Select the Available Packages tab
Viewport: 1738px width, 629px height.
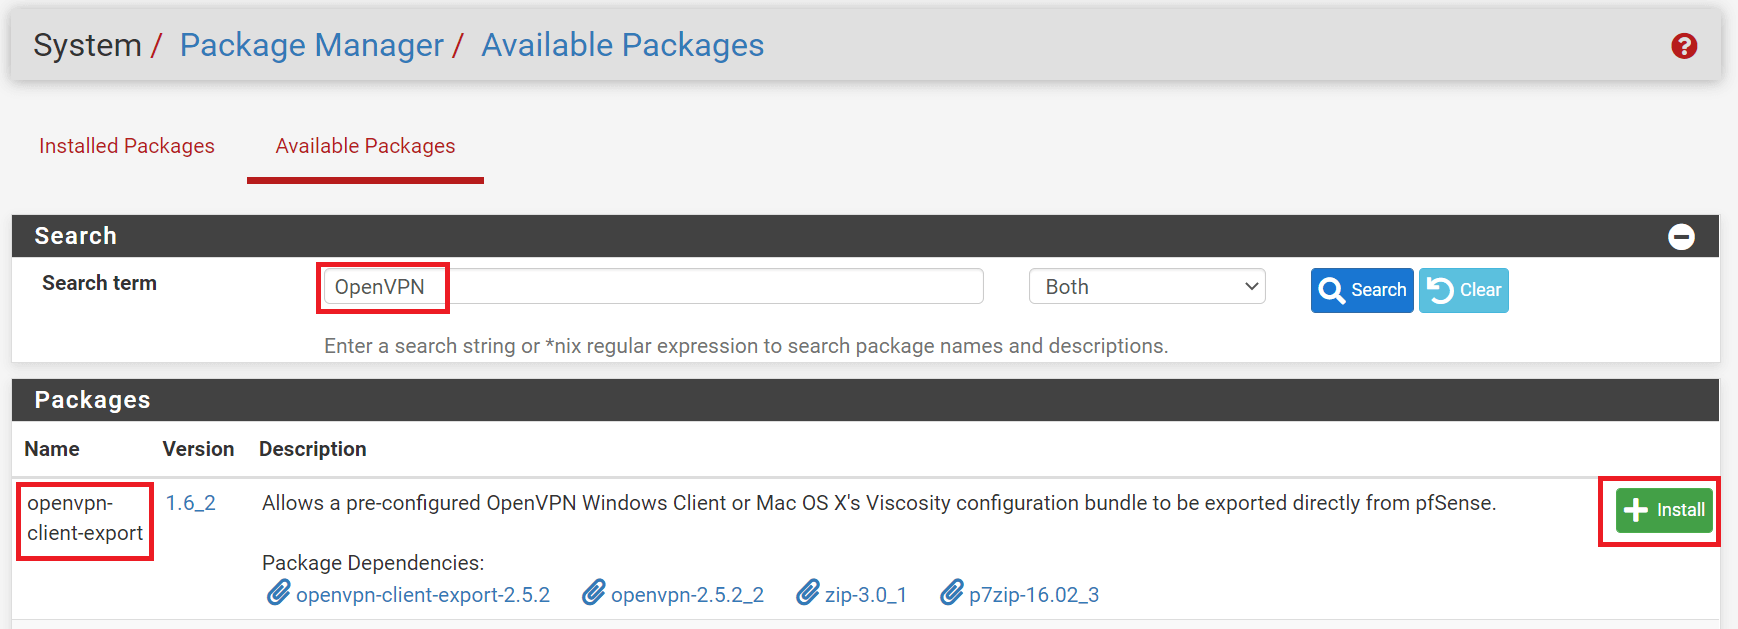[365, 146]
